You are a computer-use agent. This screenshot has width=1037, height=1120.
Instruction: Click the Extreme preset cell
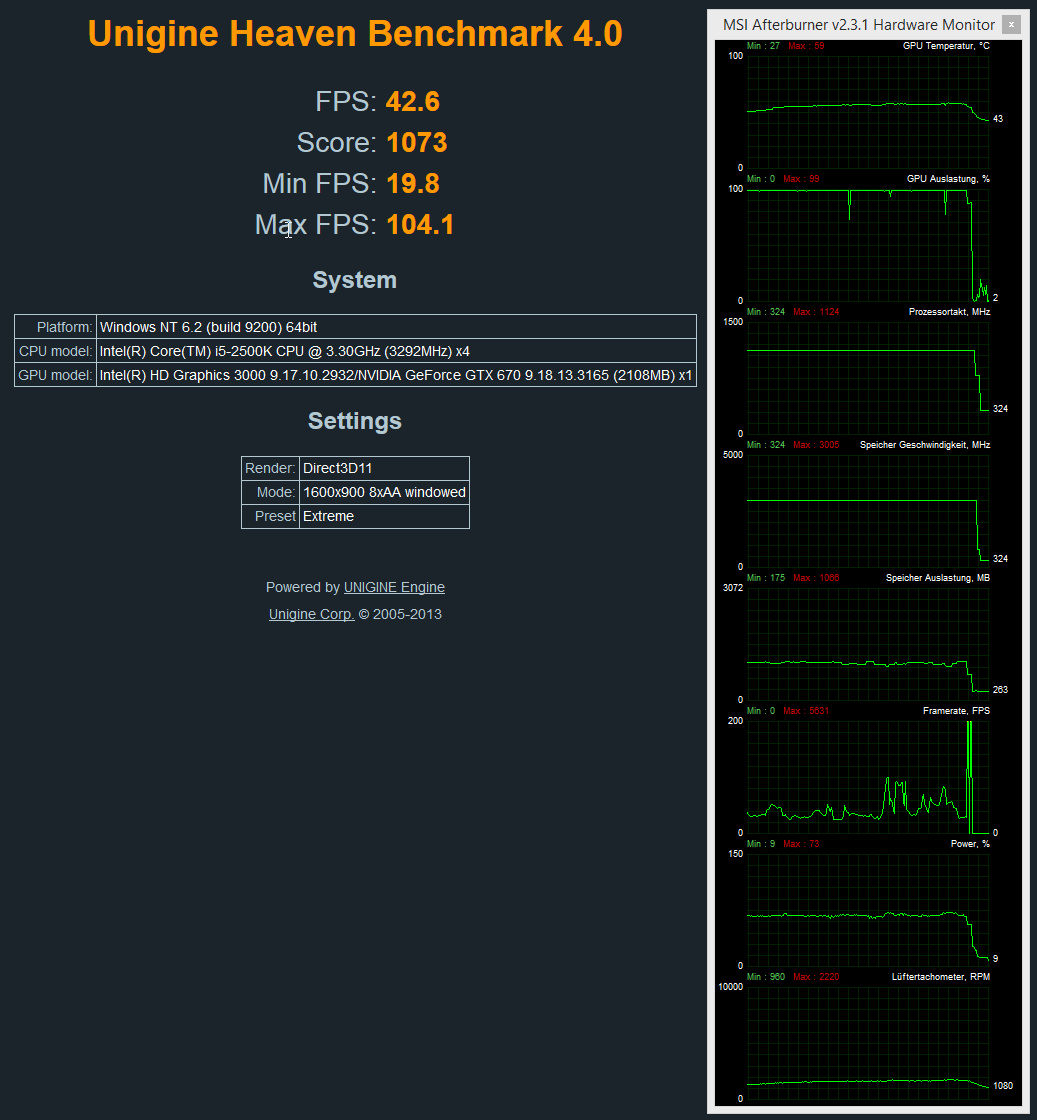[384, 516]
